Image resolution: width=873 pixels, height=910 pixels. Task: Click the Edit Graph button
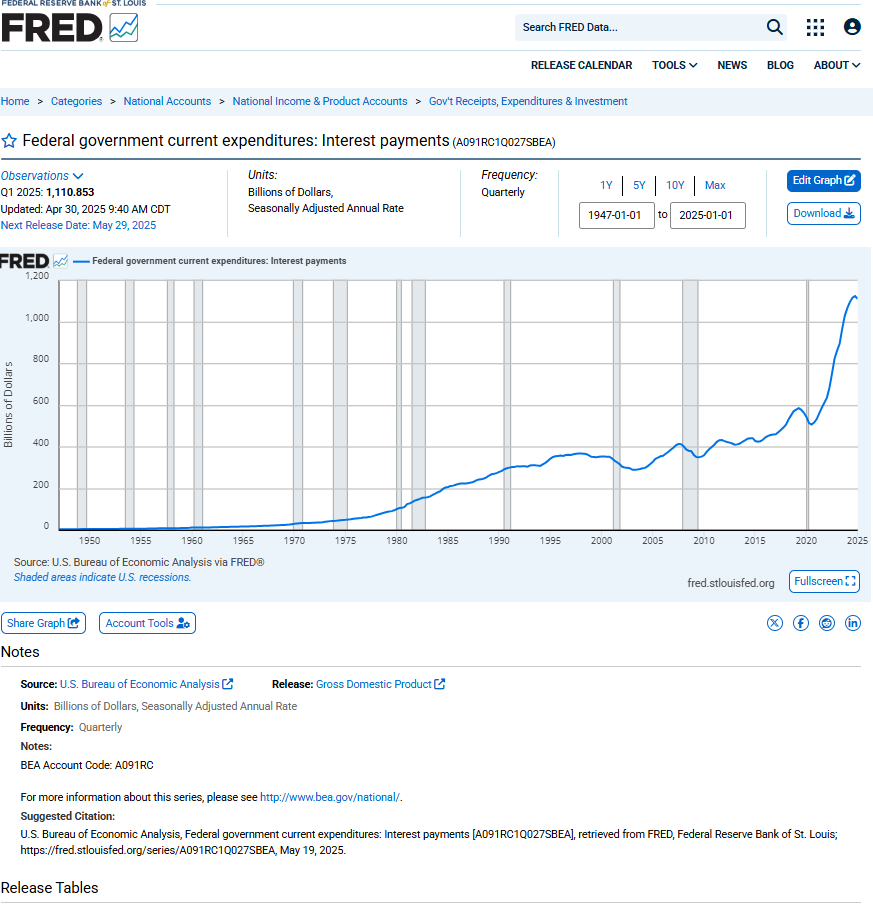click(x=824, y=180)
